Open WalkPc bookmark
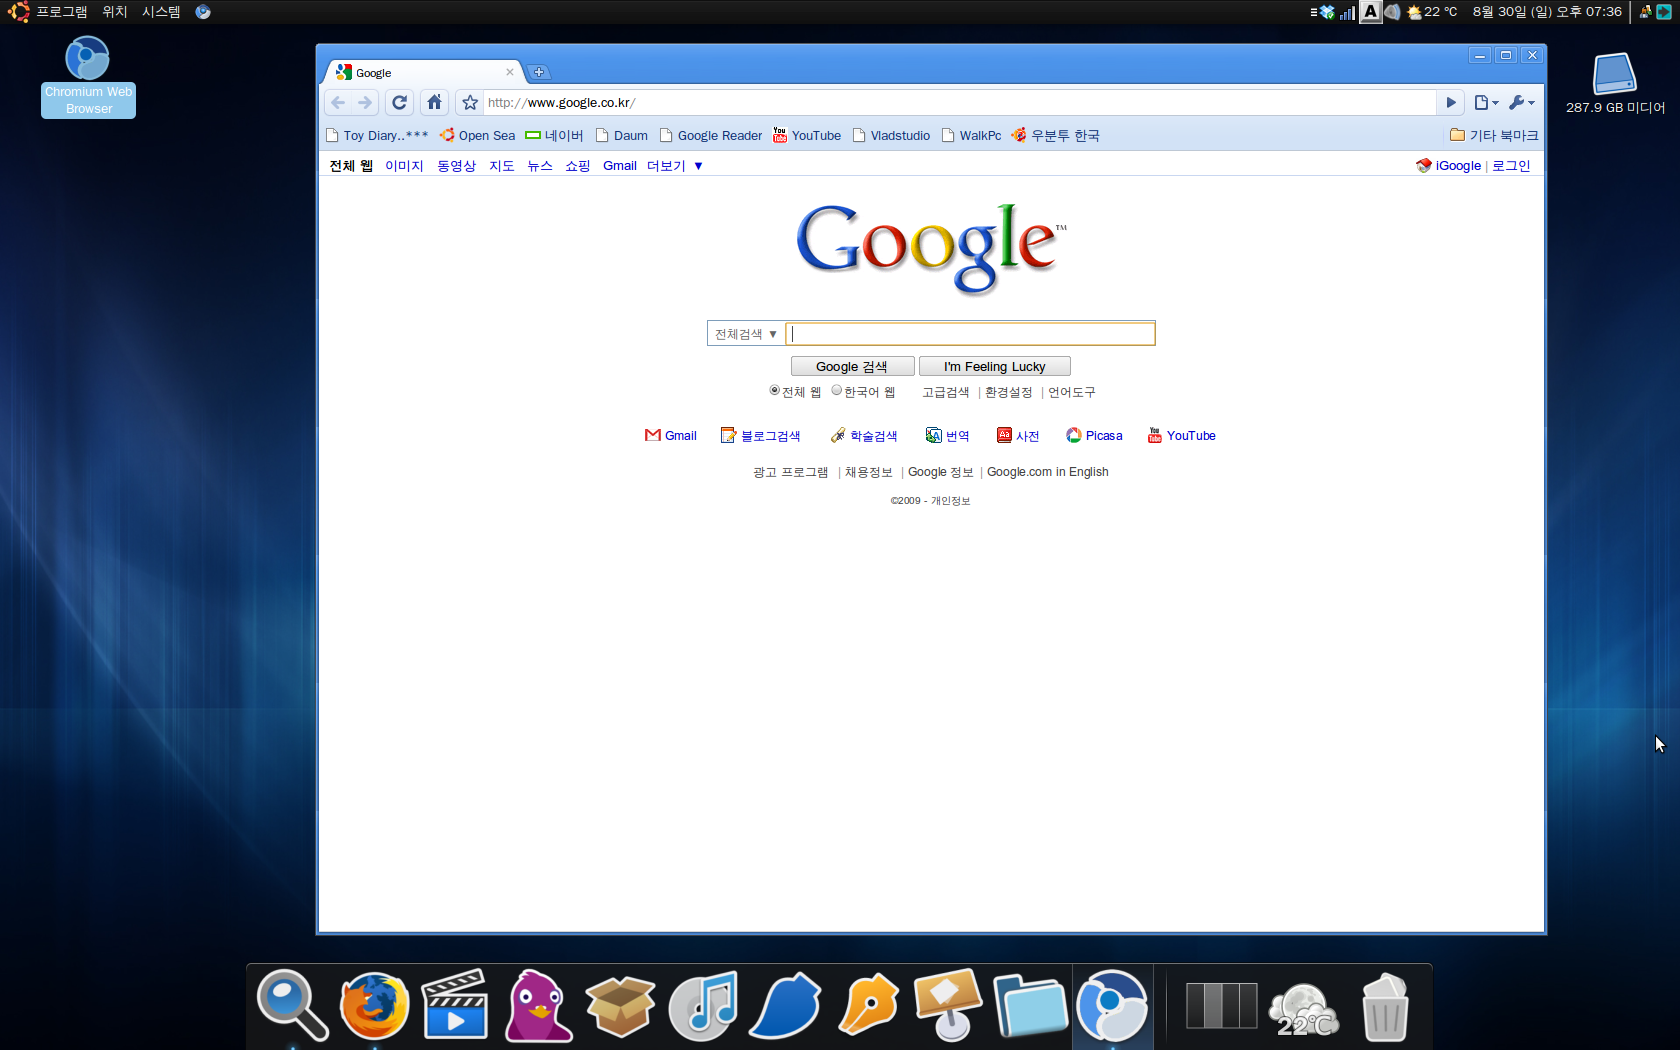 point(971,136)
